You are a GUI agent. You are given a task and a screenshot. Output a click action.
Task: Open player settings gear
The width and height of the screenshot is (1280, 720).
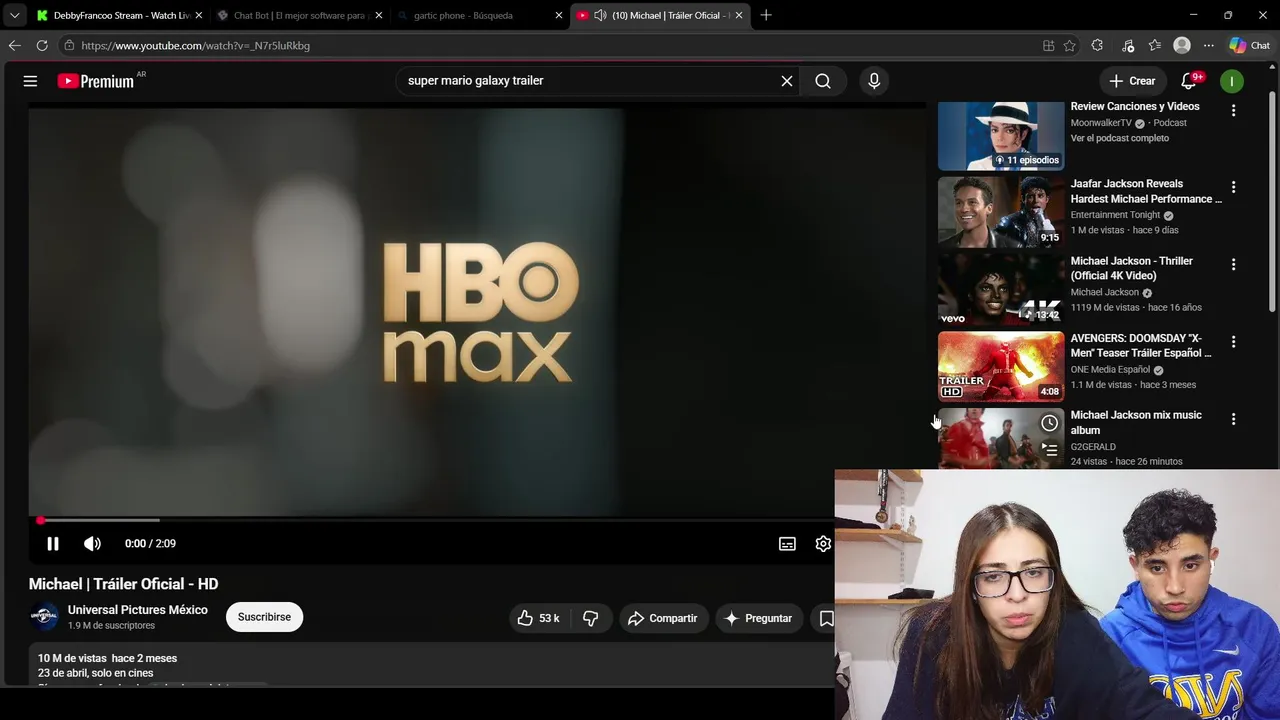823,543
